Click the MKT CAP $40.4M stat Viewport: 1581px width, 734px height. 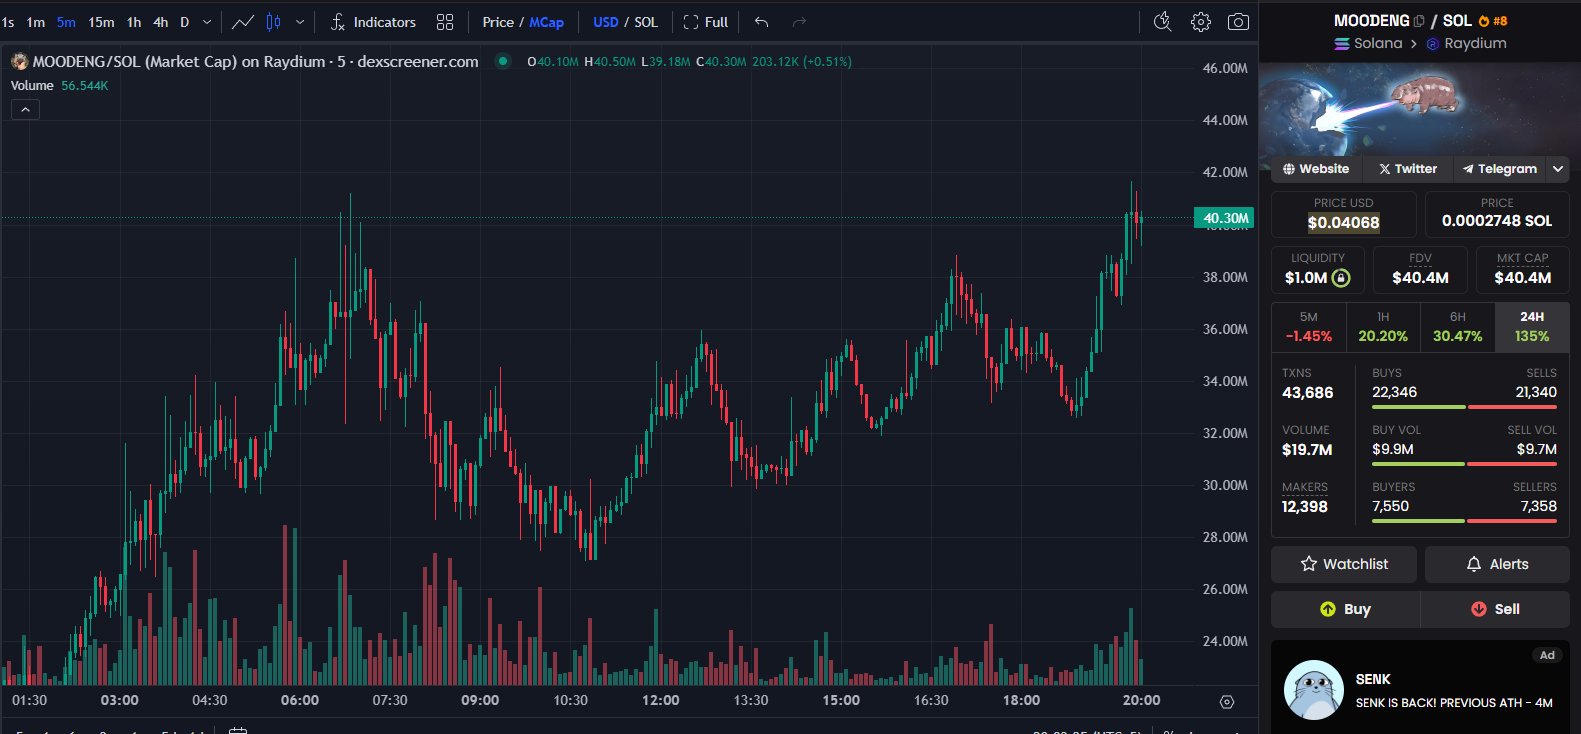pyautogui.click(x=1522, y=270)
